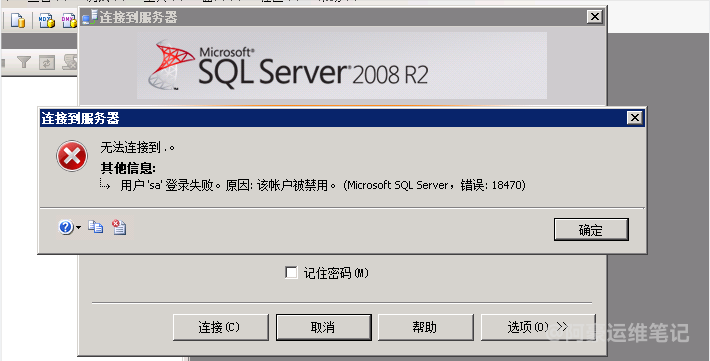Click the gray filter funnel icon
Screen dimensions: 710x361
(x=24, y=62)
